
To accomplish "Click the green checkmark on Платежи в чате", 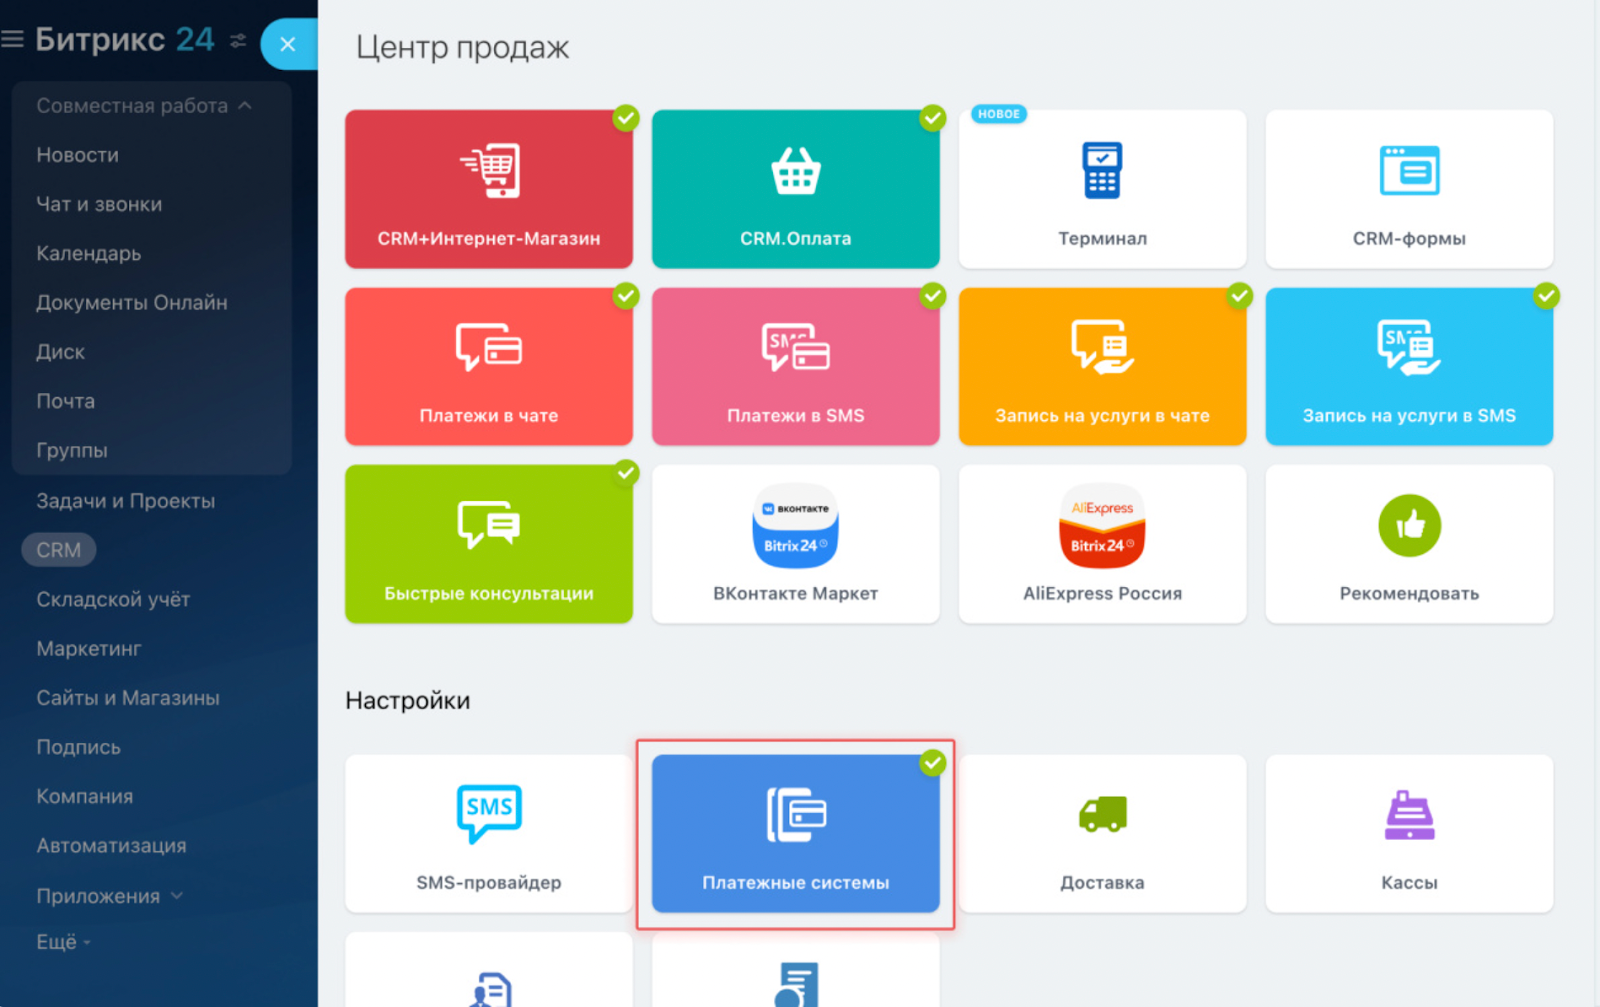I will (626, 295).
